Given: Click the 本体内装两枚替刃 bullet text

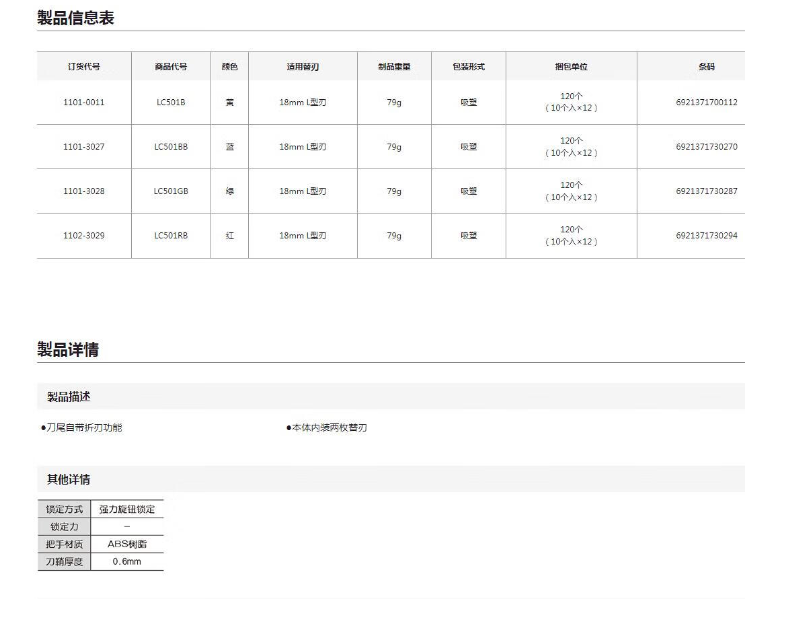Looking at the screenshot, I should click(328, 428).
